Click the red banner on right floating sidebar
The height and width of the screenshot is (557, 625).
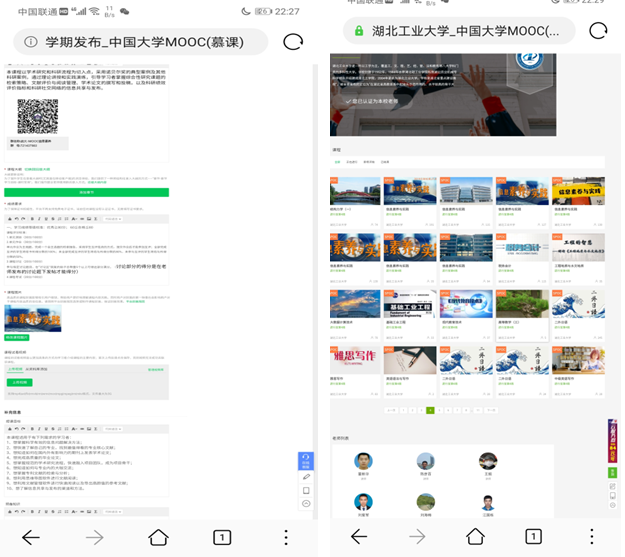(612, 441)
